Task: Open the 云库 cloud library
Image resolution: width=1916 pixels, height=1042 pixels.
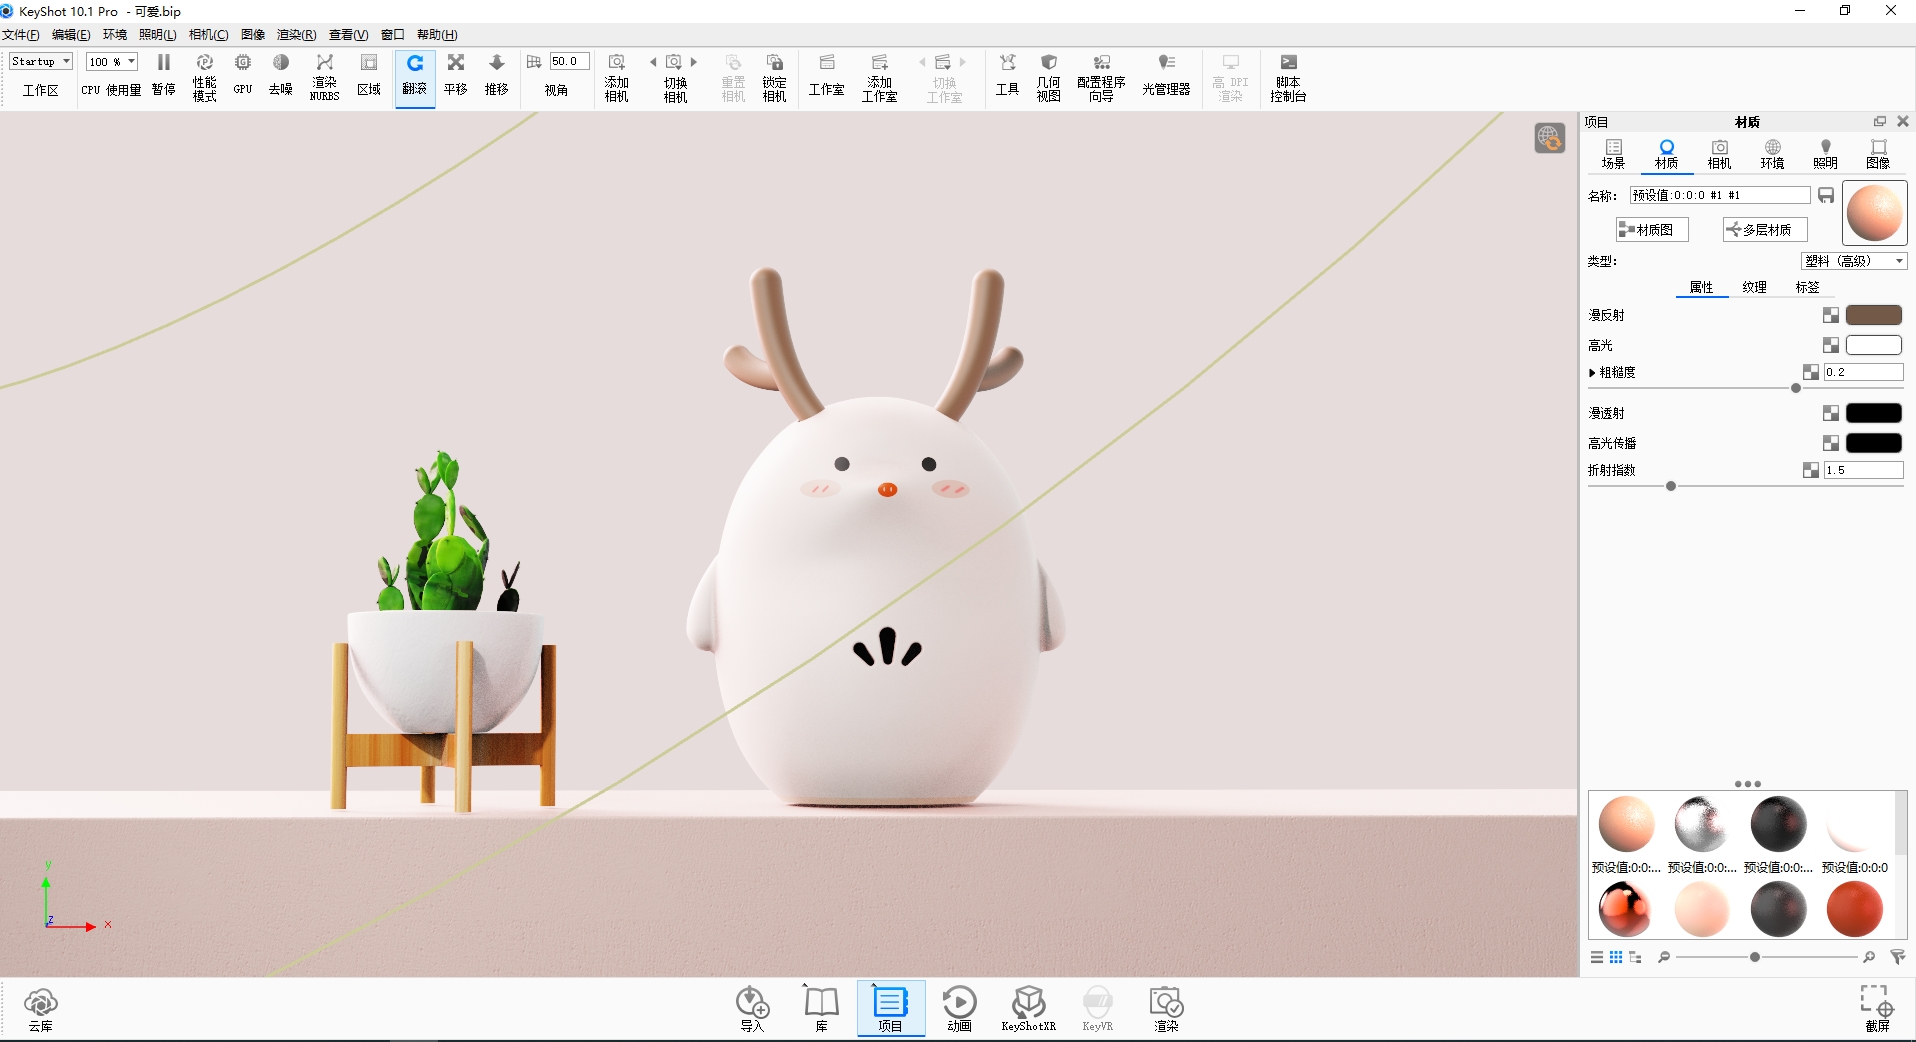Action: 41,1009
